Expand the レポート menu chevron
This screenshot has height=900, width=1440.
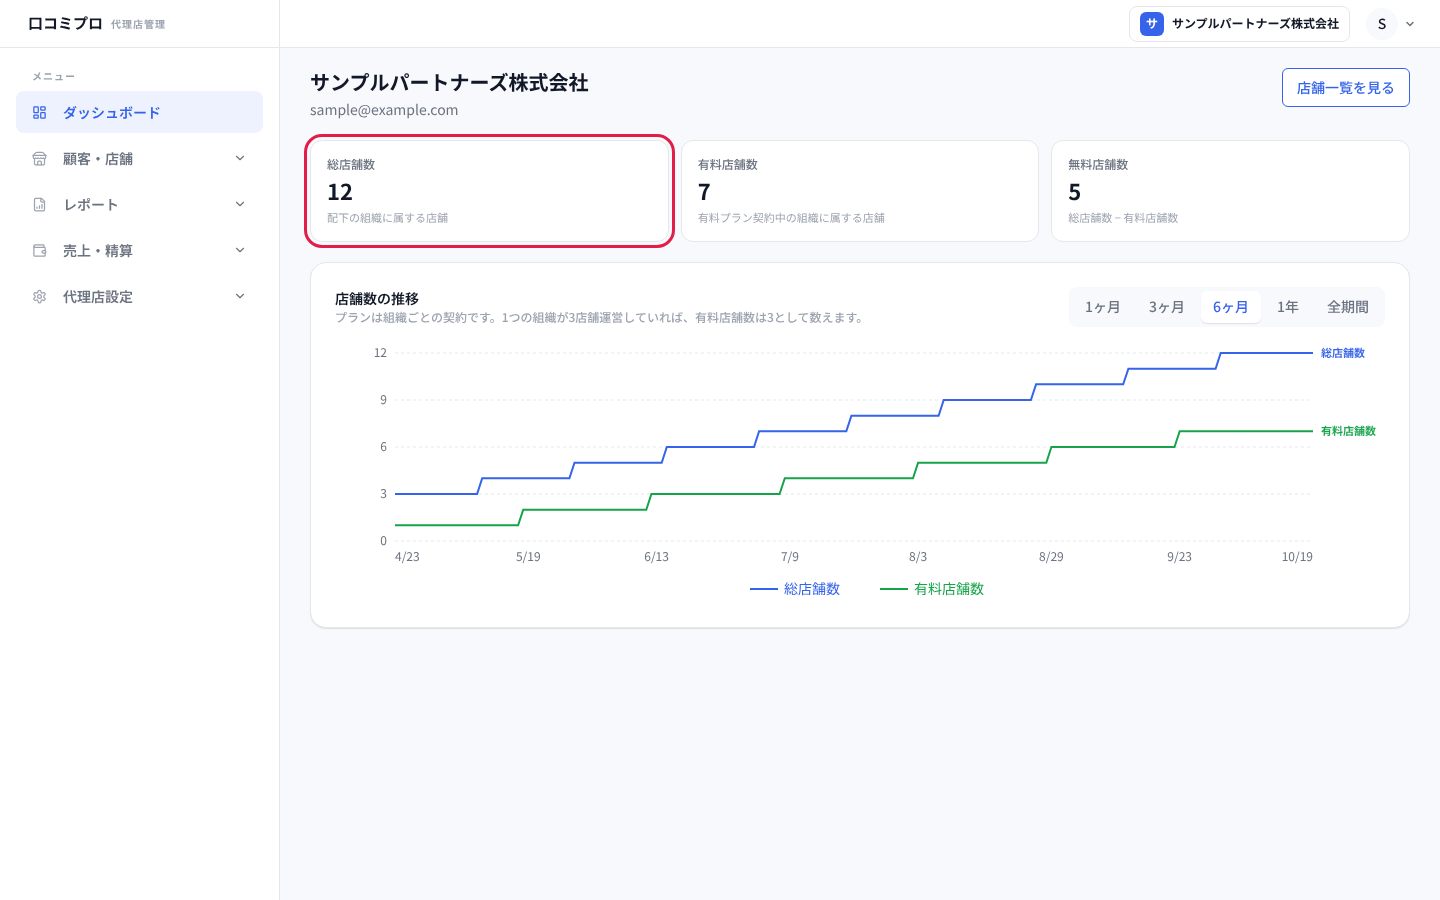pyautogui.click(x=240, y=204)
